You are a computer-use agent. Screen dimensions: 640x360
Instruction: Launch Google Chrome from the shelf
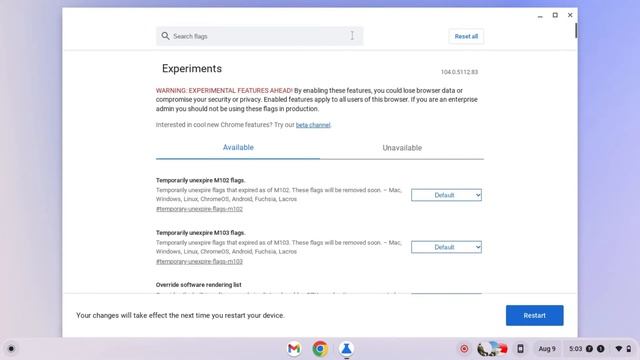pyautogui.click(x=320, y=349)
